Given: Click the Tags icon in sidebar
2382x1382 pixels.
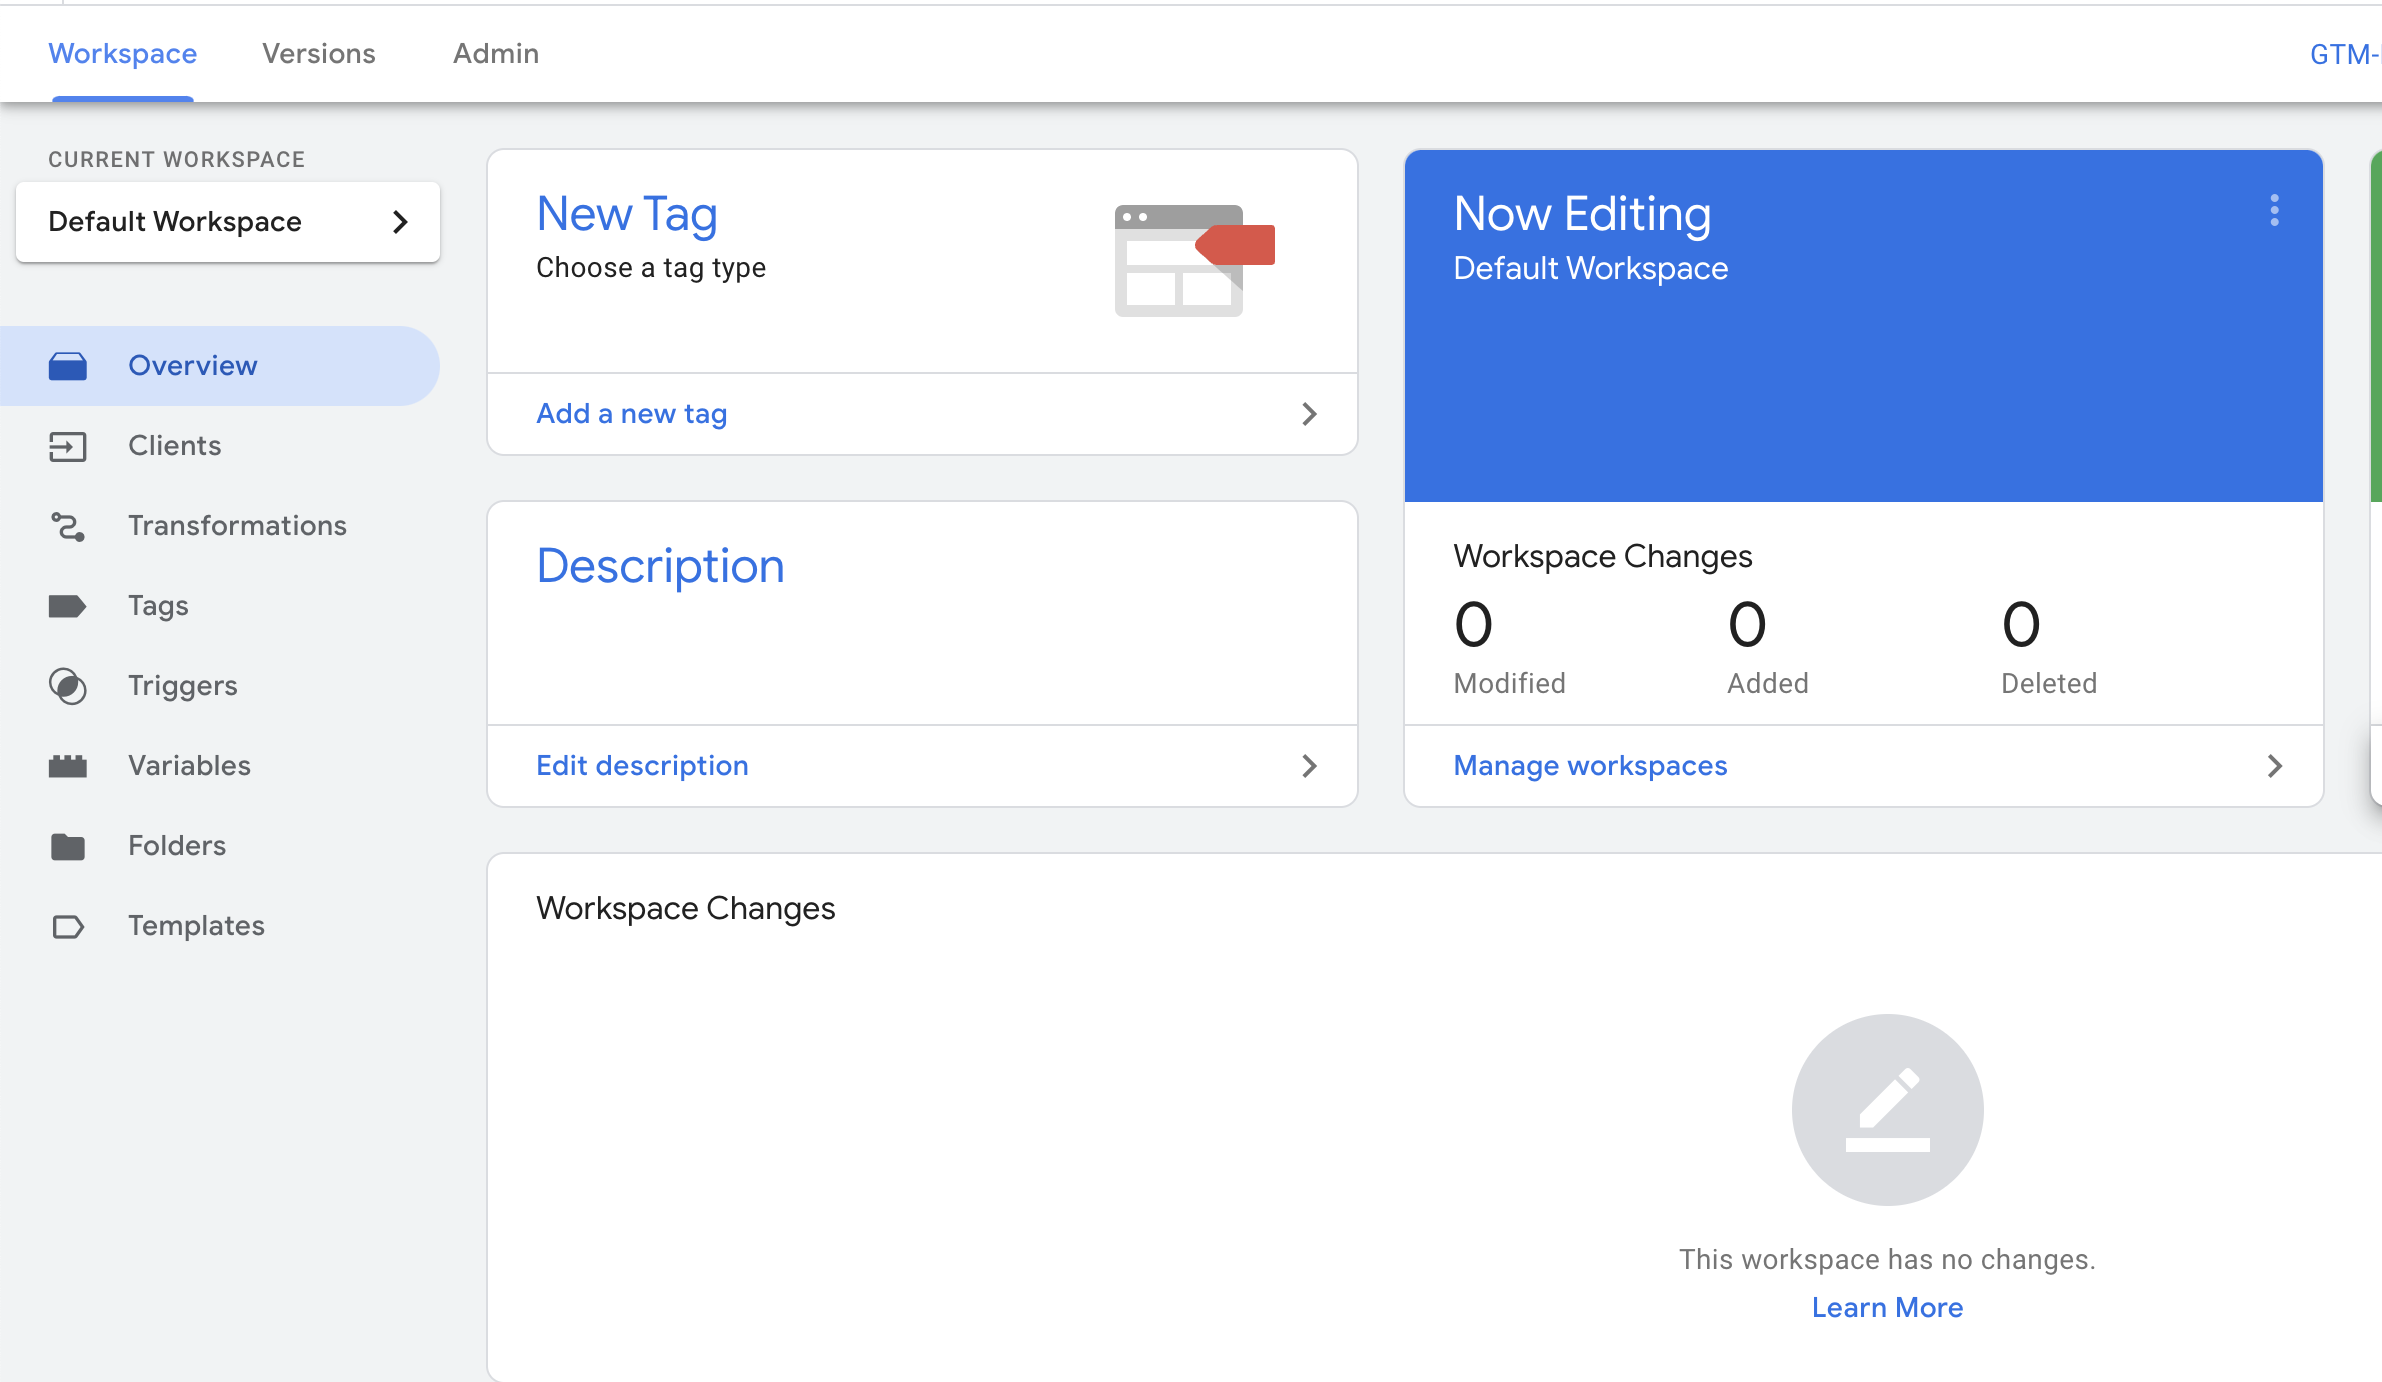Looking at the screenshot, I should (67, 604).
